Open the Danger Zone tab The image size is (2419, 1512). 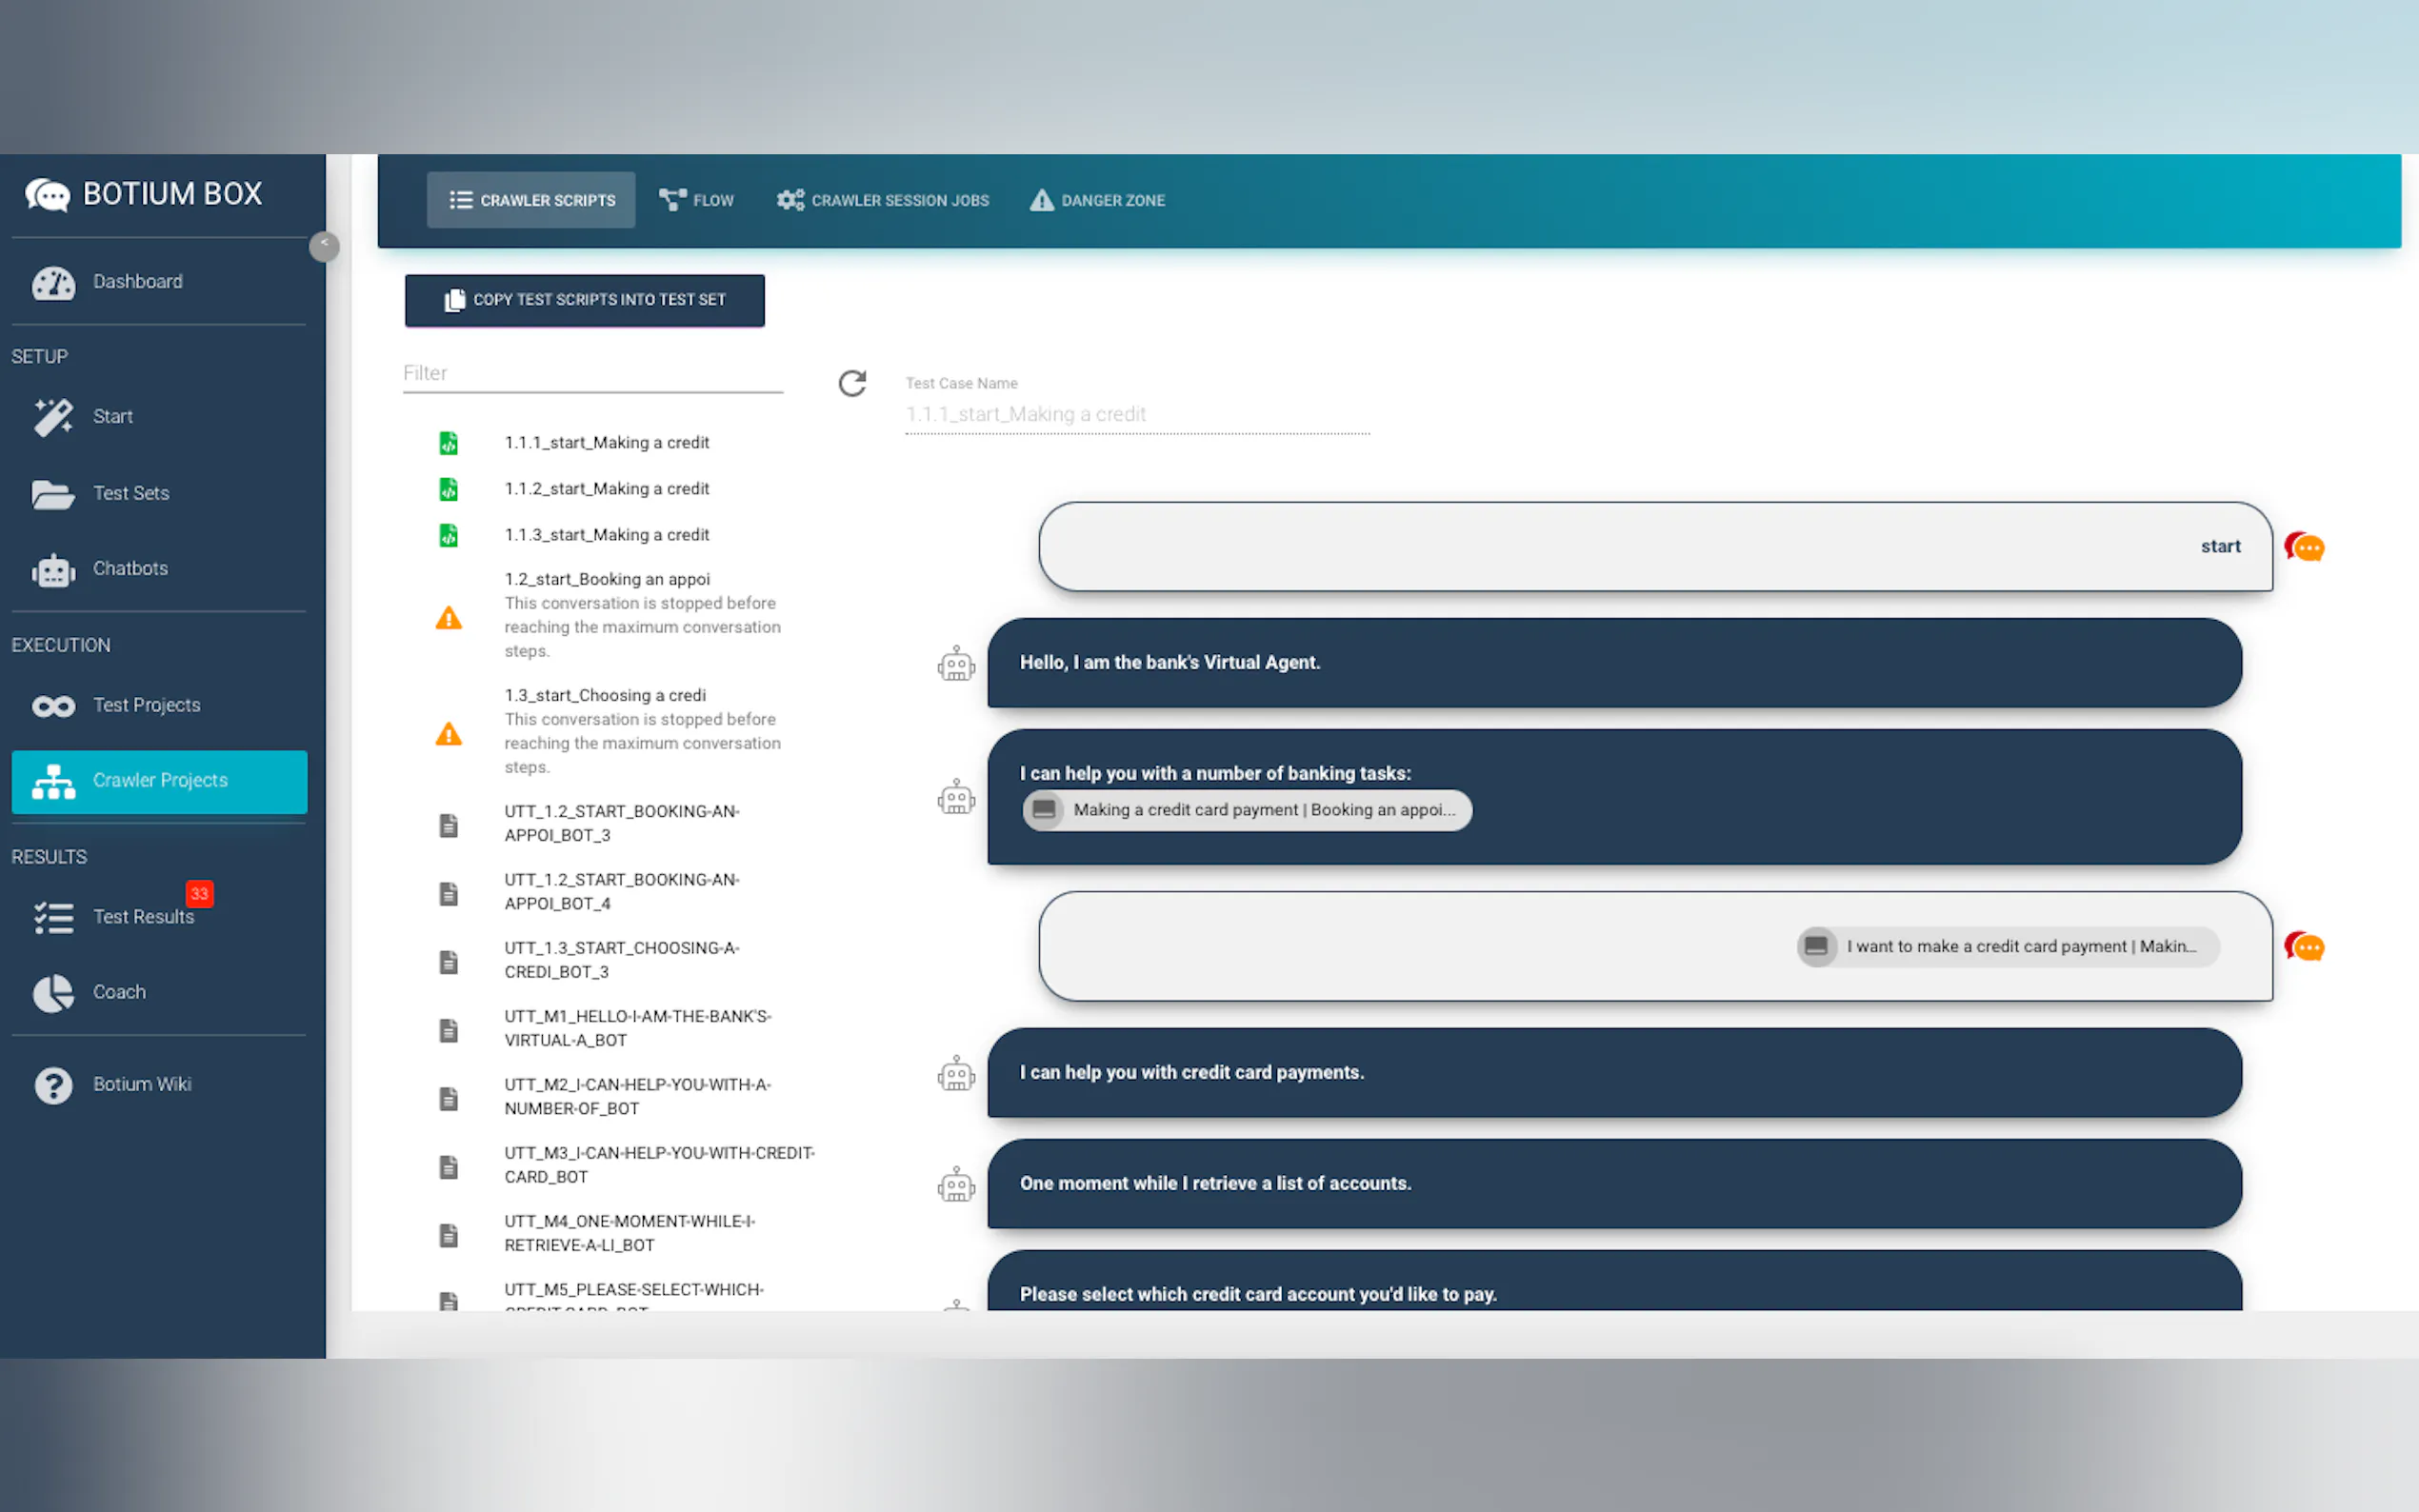pyautogui.click(x=1097, y=200)
